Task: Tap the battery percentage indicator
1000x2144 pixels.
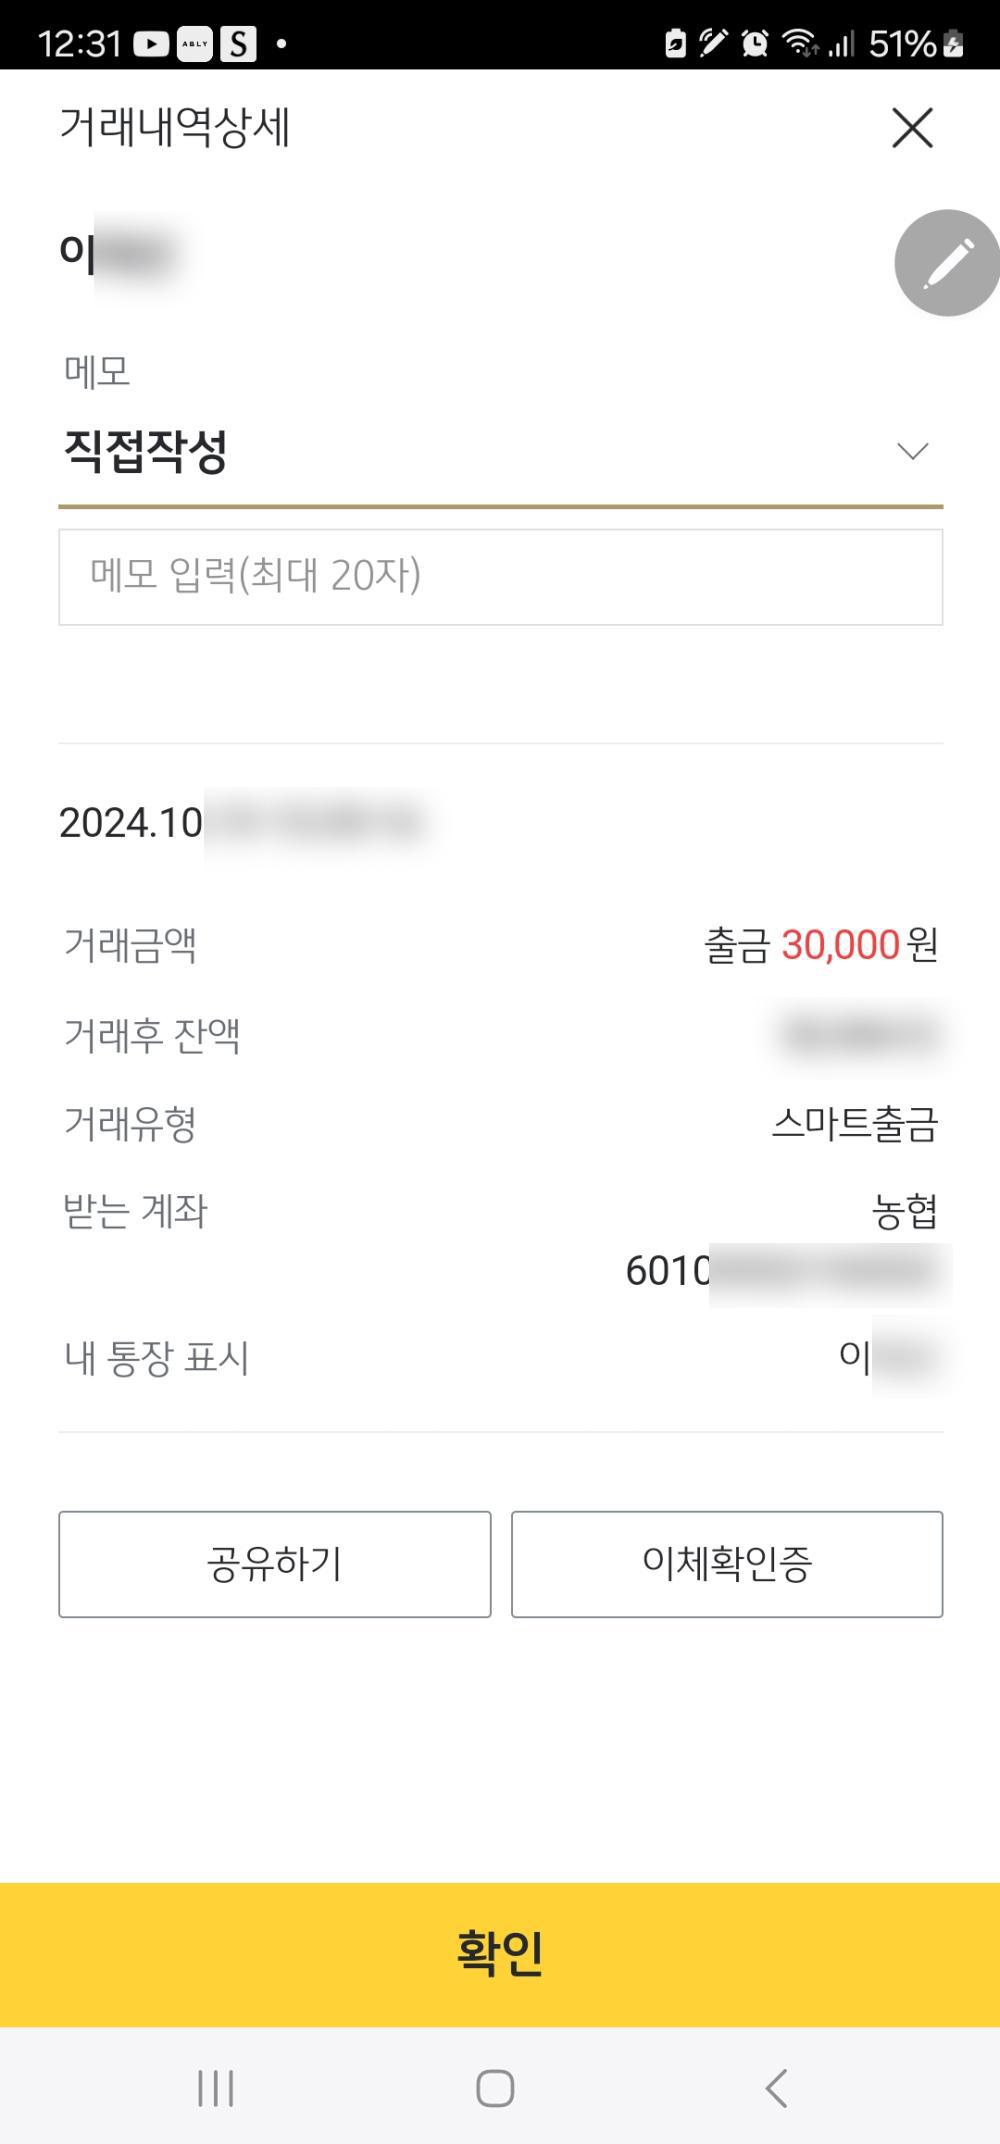Action: coord(902,44)
